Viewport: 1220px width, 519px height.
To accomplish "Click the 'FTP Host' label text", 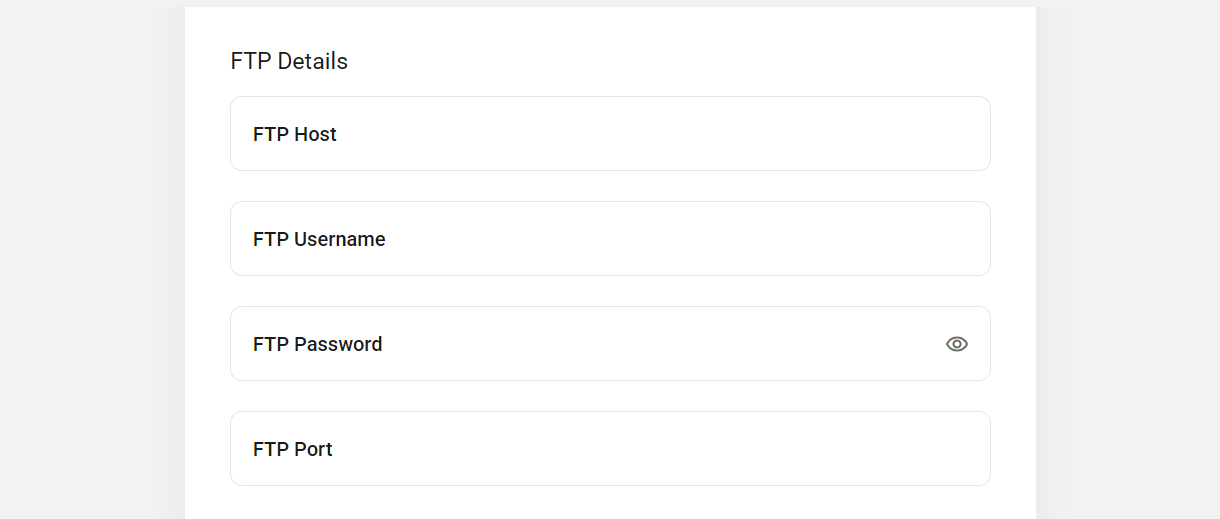I will [x=295, y=134].
